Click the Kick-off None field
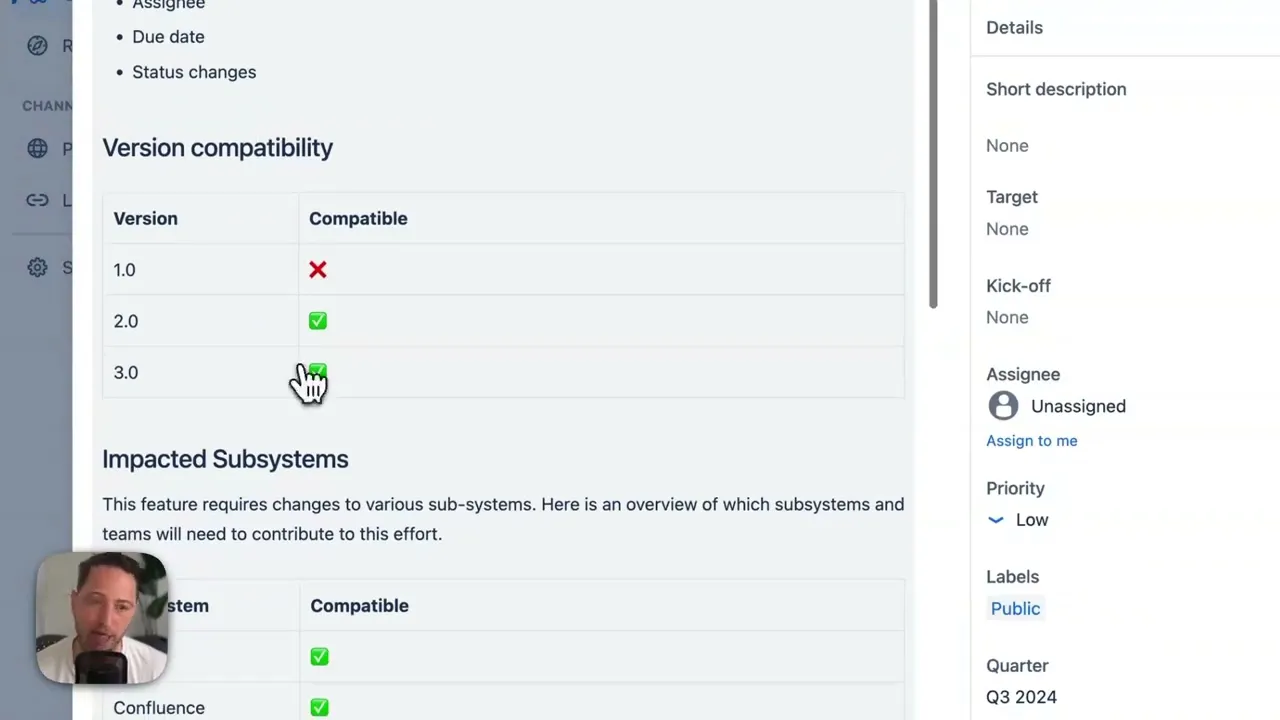The image size is (1280, 720). coord(1007,317)
